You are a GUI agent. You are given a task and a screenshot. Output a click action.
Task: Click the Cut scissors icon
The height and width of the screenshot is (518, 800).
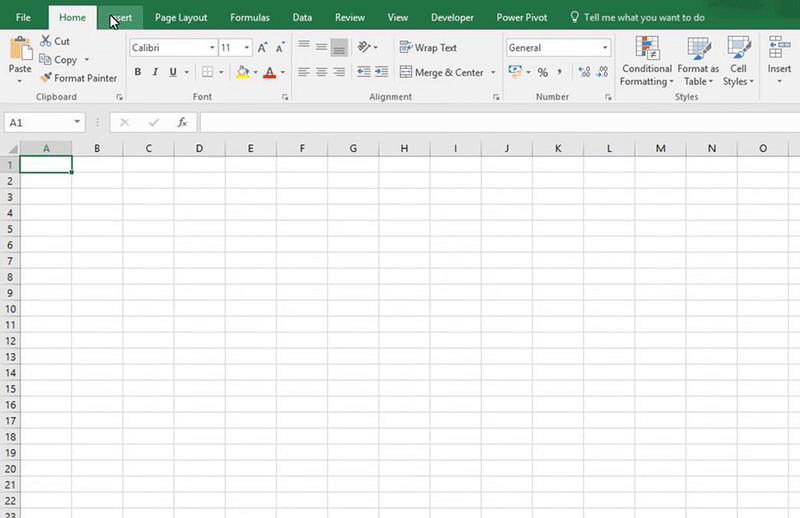pos(46,41)
